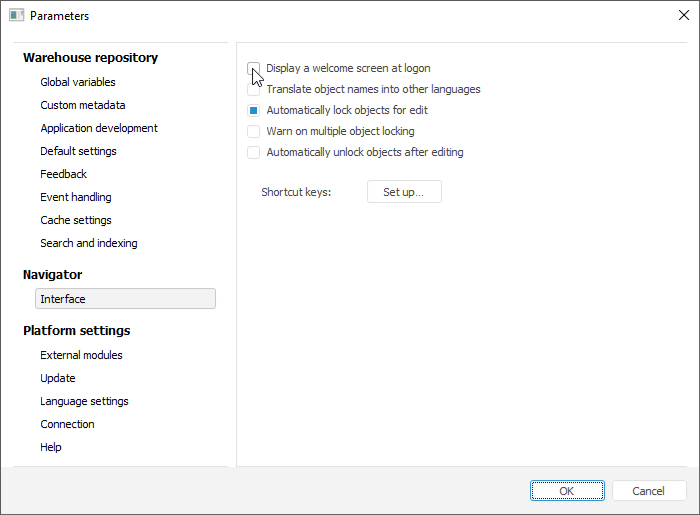
Task: Toggle Automatically unlock objects after editing
Action: (x=254, y=152)
